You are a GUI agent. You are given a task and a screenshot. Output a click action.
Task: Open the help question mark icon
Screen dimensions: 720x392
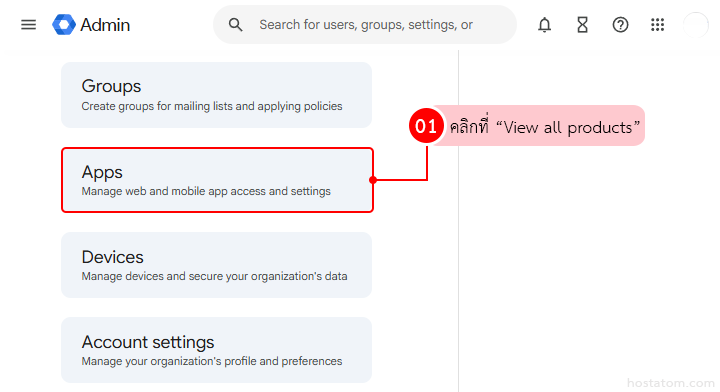point(620,25)
